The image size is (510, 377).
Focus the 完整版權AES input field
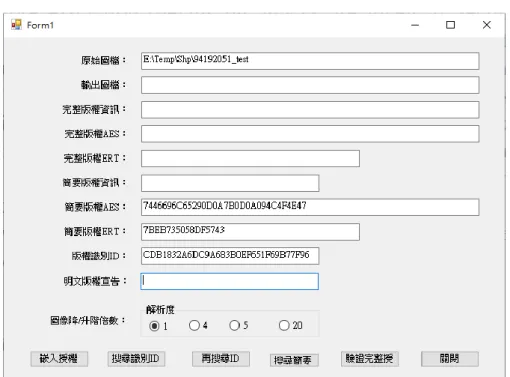(x=310, y=134)
